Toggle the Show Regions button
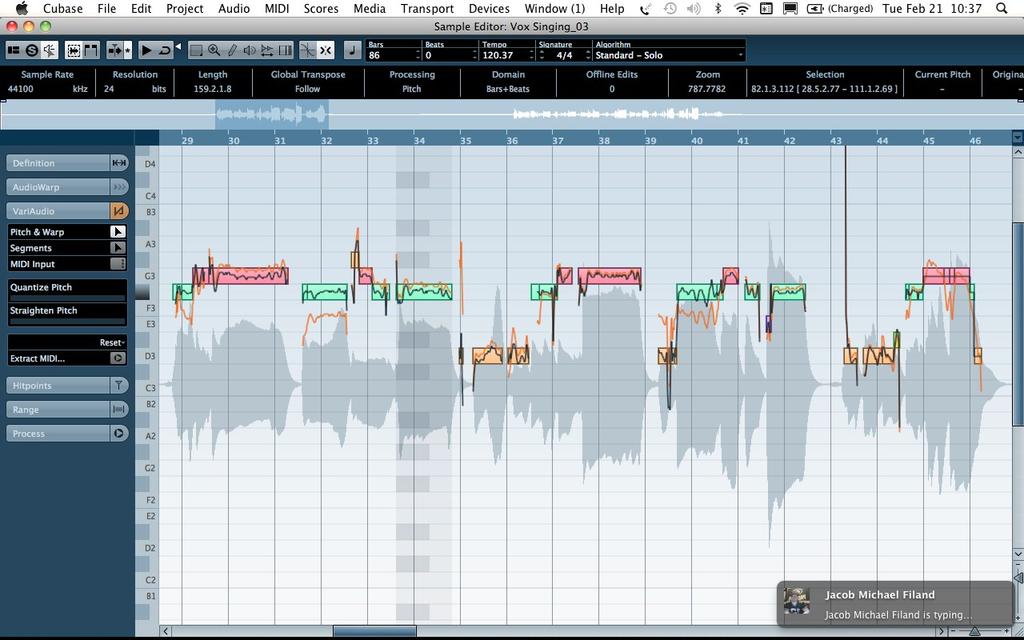 point(91,50)
